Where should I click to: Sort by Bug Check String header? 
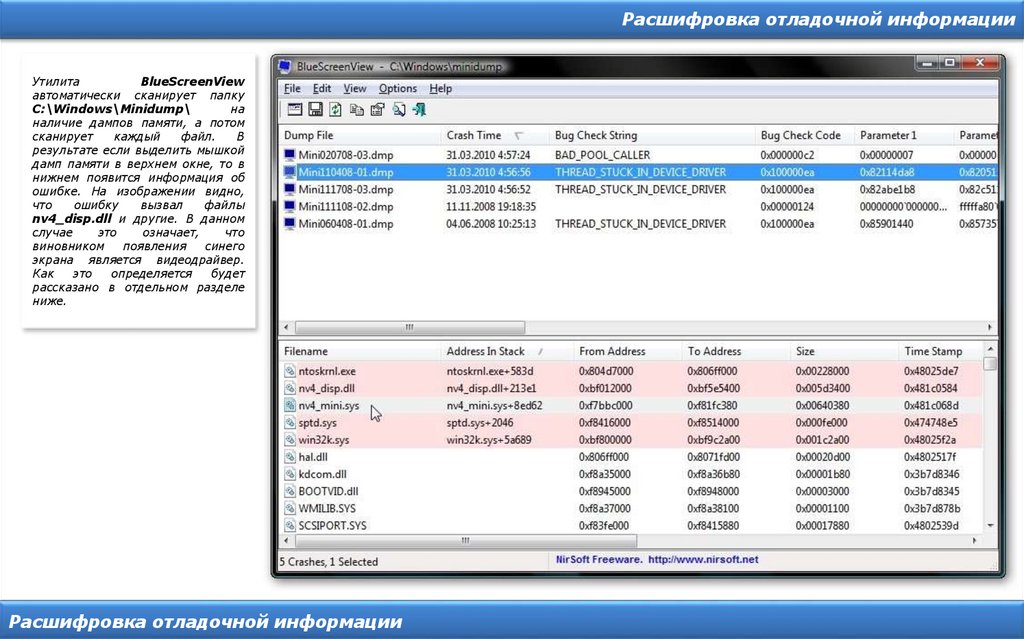pyautogui.click(x=596, y=135)
